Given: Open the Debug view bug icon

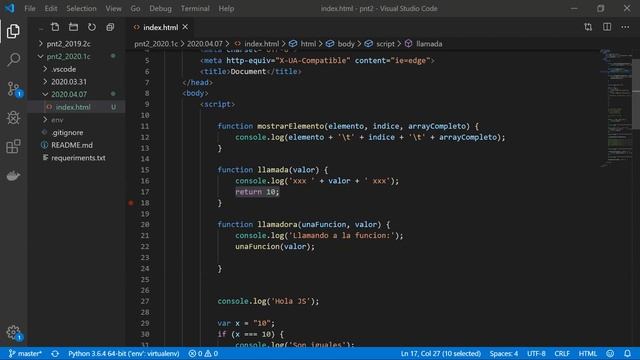Looking at the screenshot, I should click(x=13, y=118).
